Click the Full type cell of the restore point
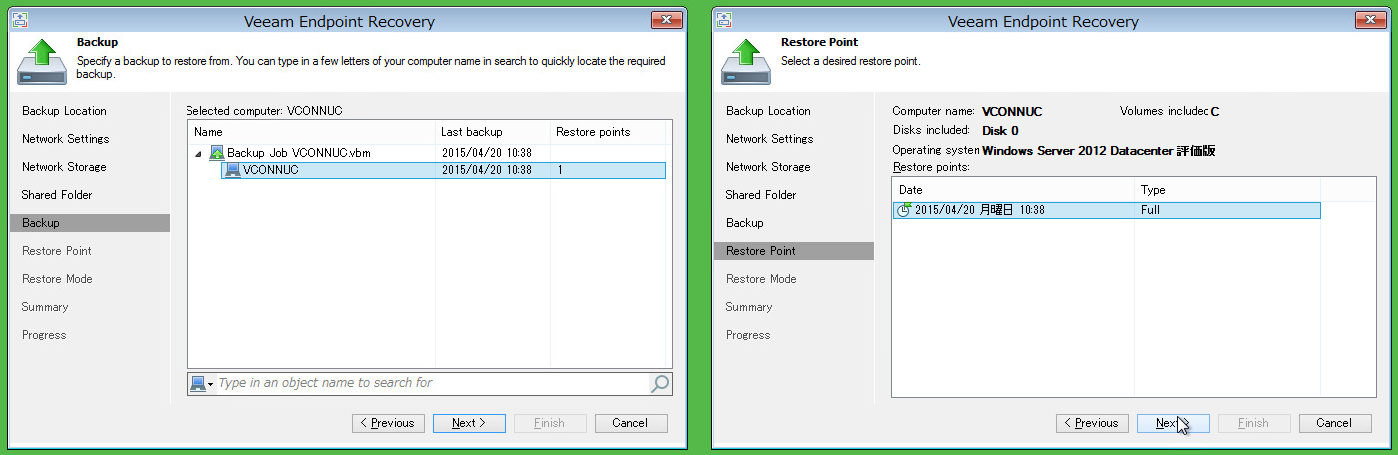The width and height of the screenshot is (1398, 455). pos(1150,210)
